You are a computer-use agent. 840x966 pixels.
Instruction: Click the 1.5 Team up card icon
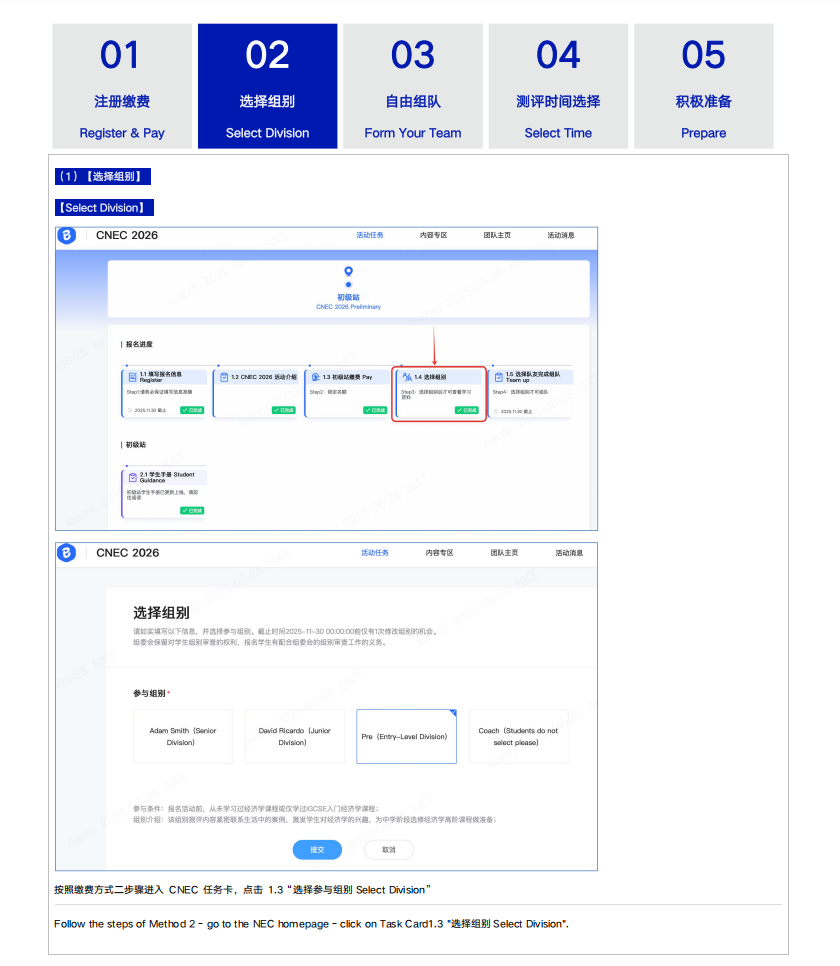(x=498, y=377)
